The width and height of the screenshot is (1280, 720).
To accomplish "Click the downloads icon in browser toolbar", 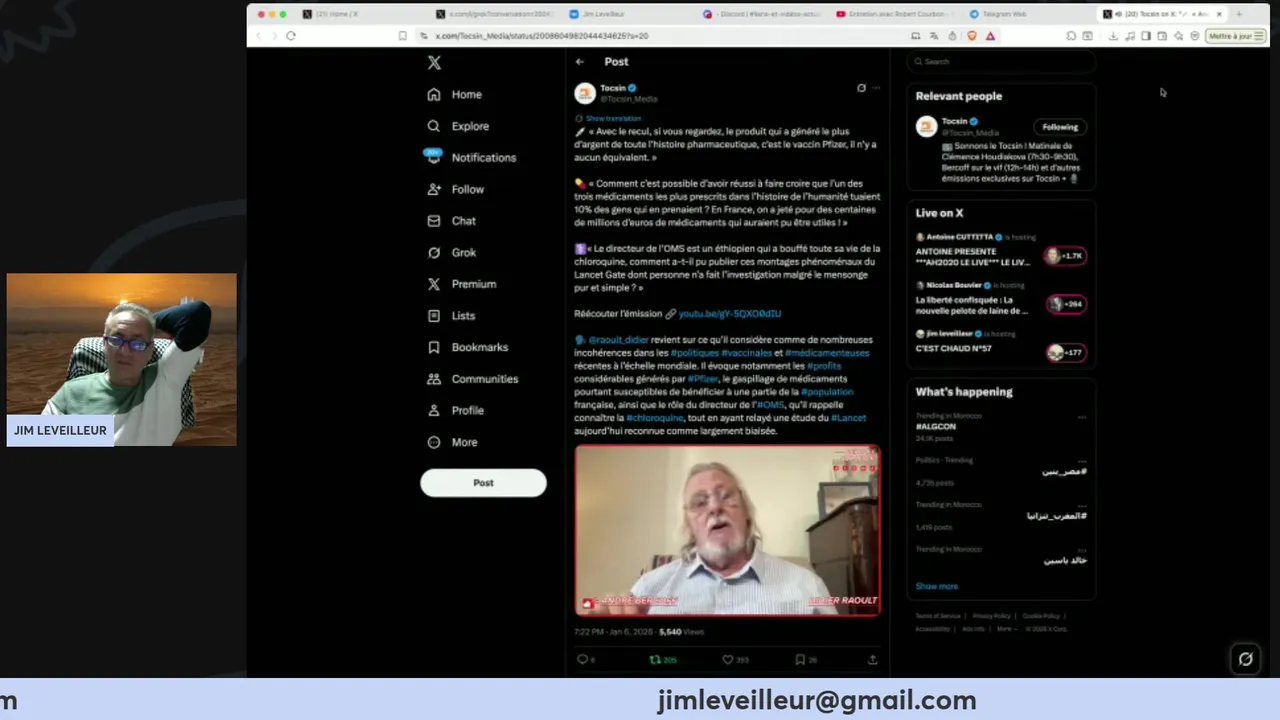I will click(1113, 36).
